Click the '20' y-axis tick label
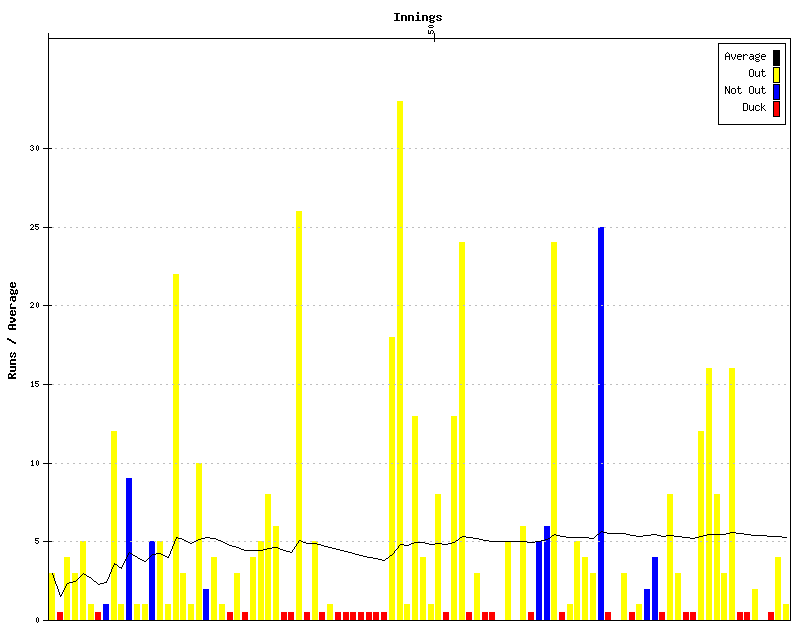 click(x=34, y=306)
